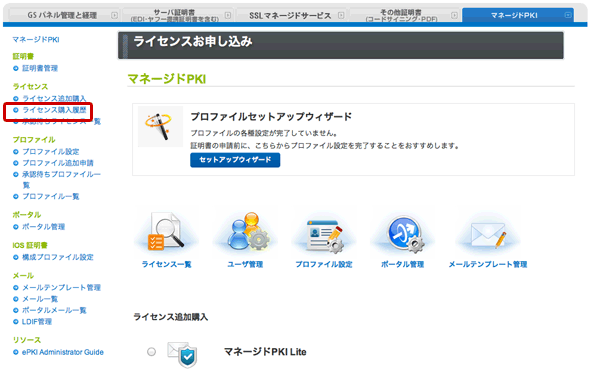Image resolution: width=600 pixels, height=372 pixels.
Task: Open ライセンス購入履歴 sidebar link
Action: [x=54, y=110]
